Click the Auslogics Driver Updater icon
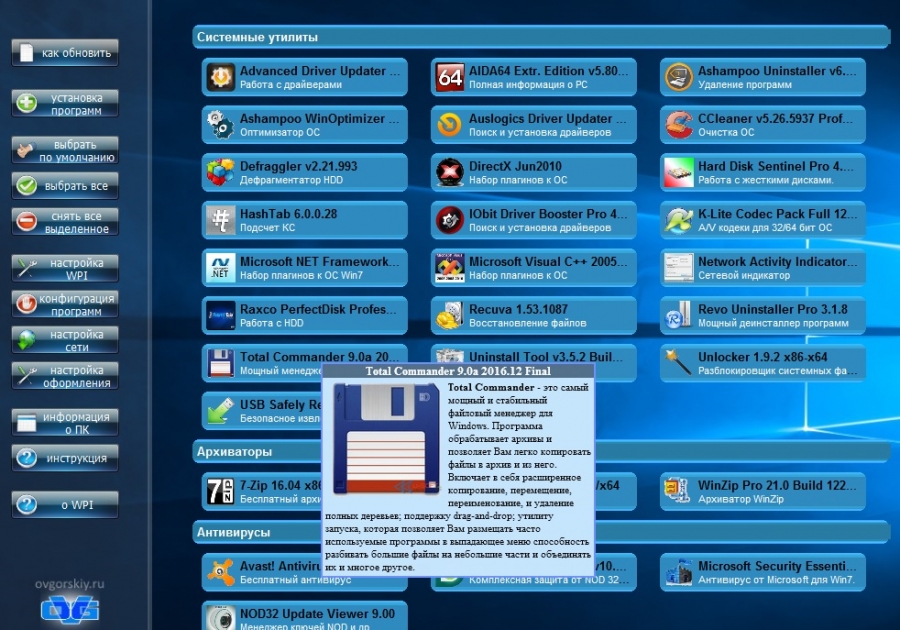 tap(449, 125)
